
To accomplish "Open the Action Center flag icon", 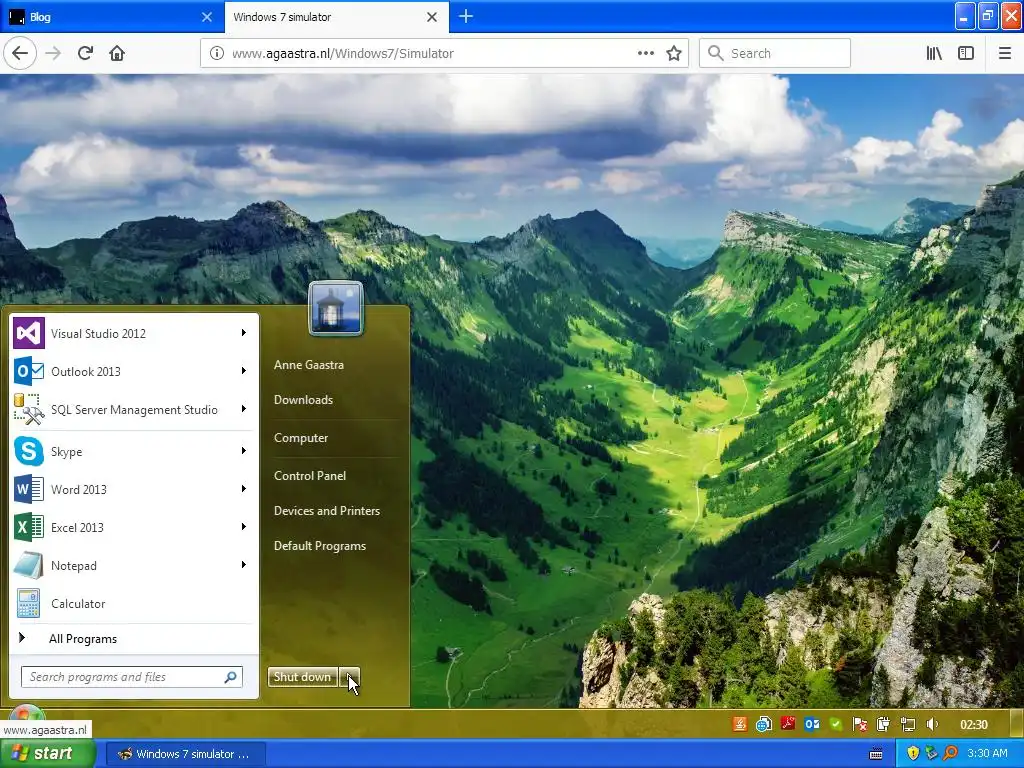I will point(859,724).
